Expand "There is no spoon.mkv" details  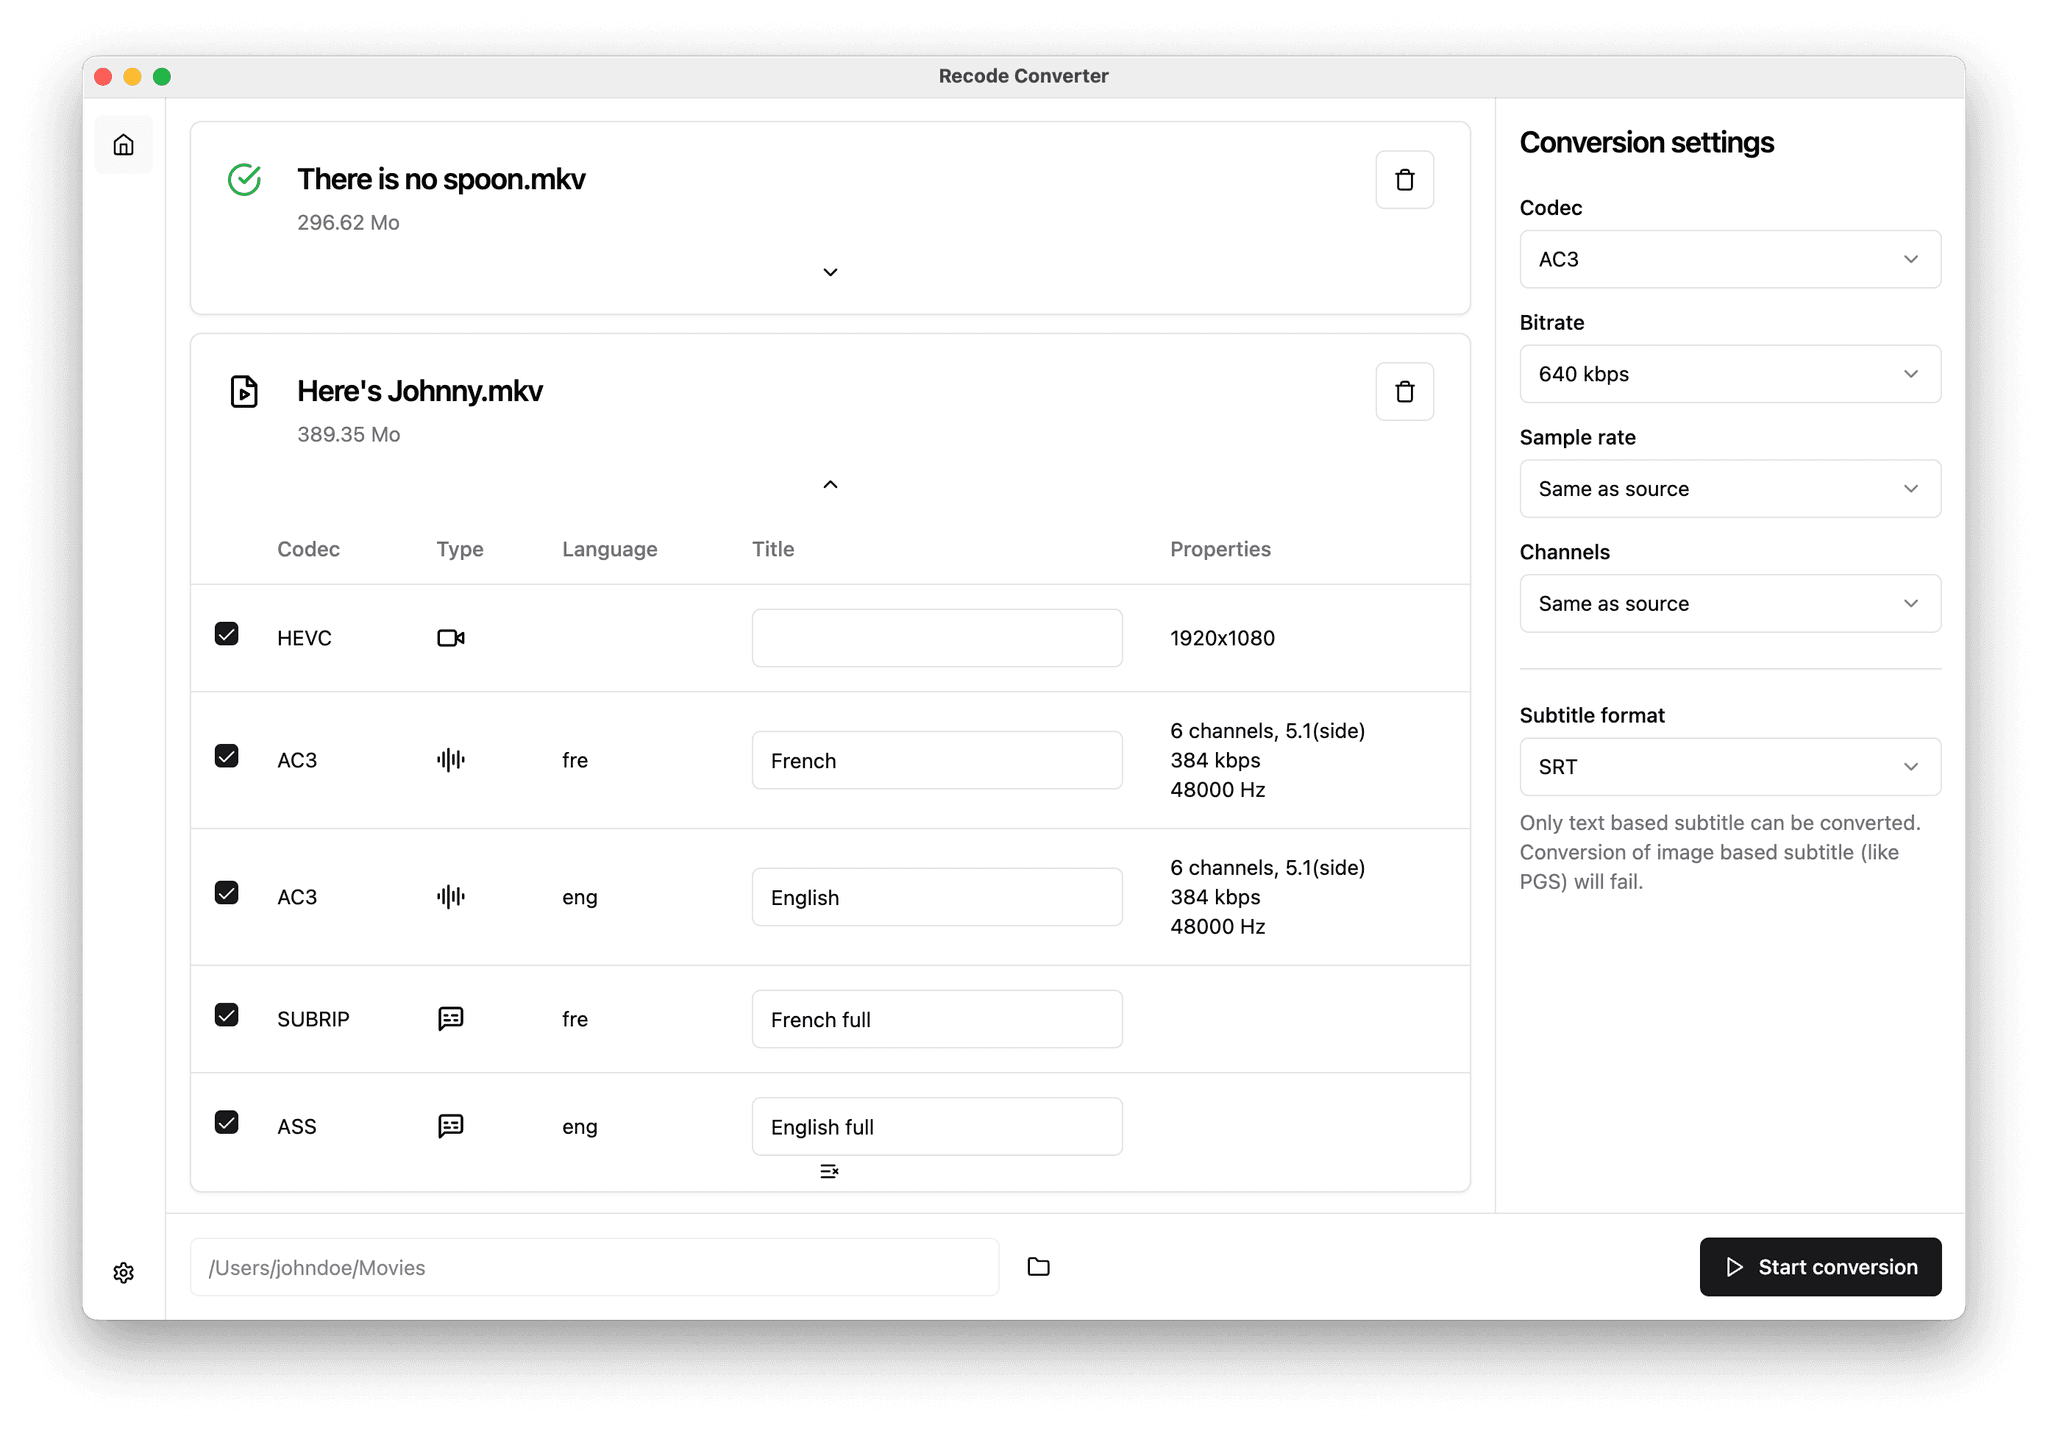(829, 271)
